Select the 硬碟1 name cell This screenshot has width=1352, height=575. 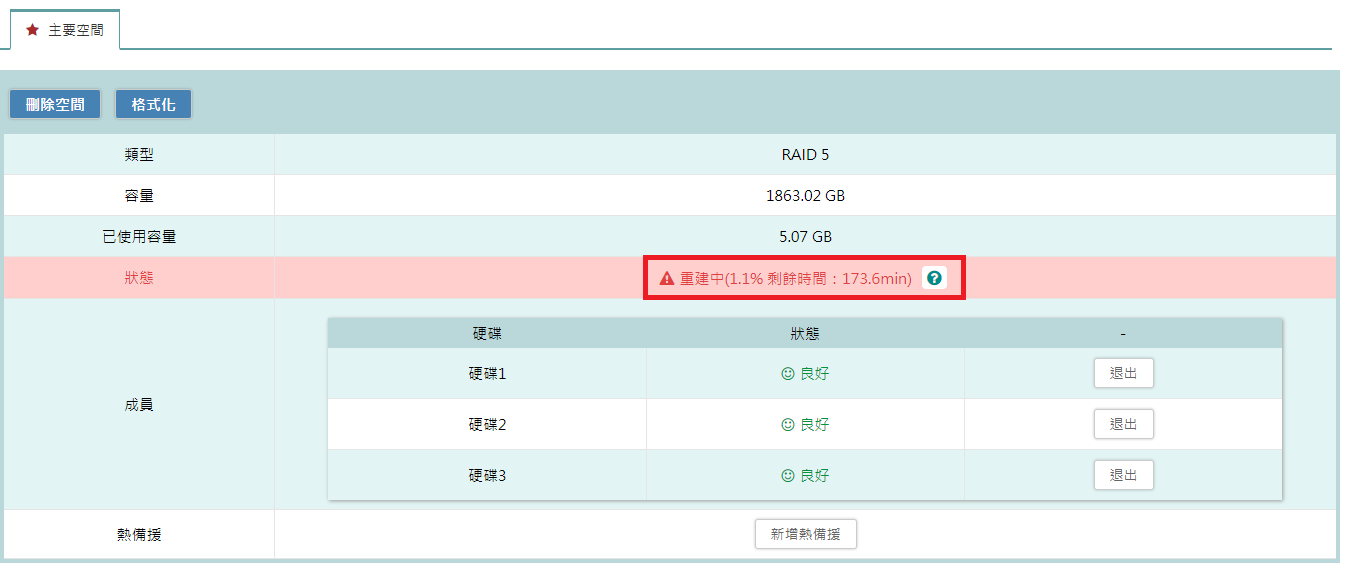coord(487,374)
